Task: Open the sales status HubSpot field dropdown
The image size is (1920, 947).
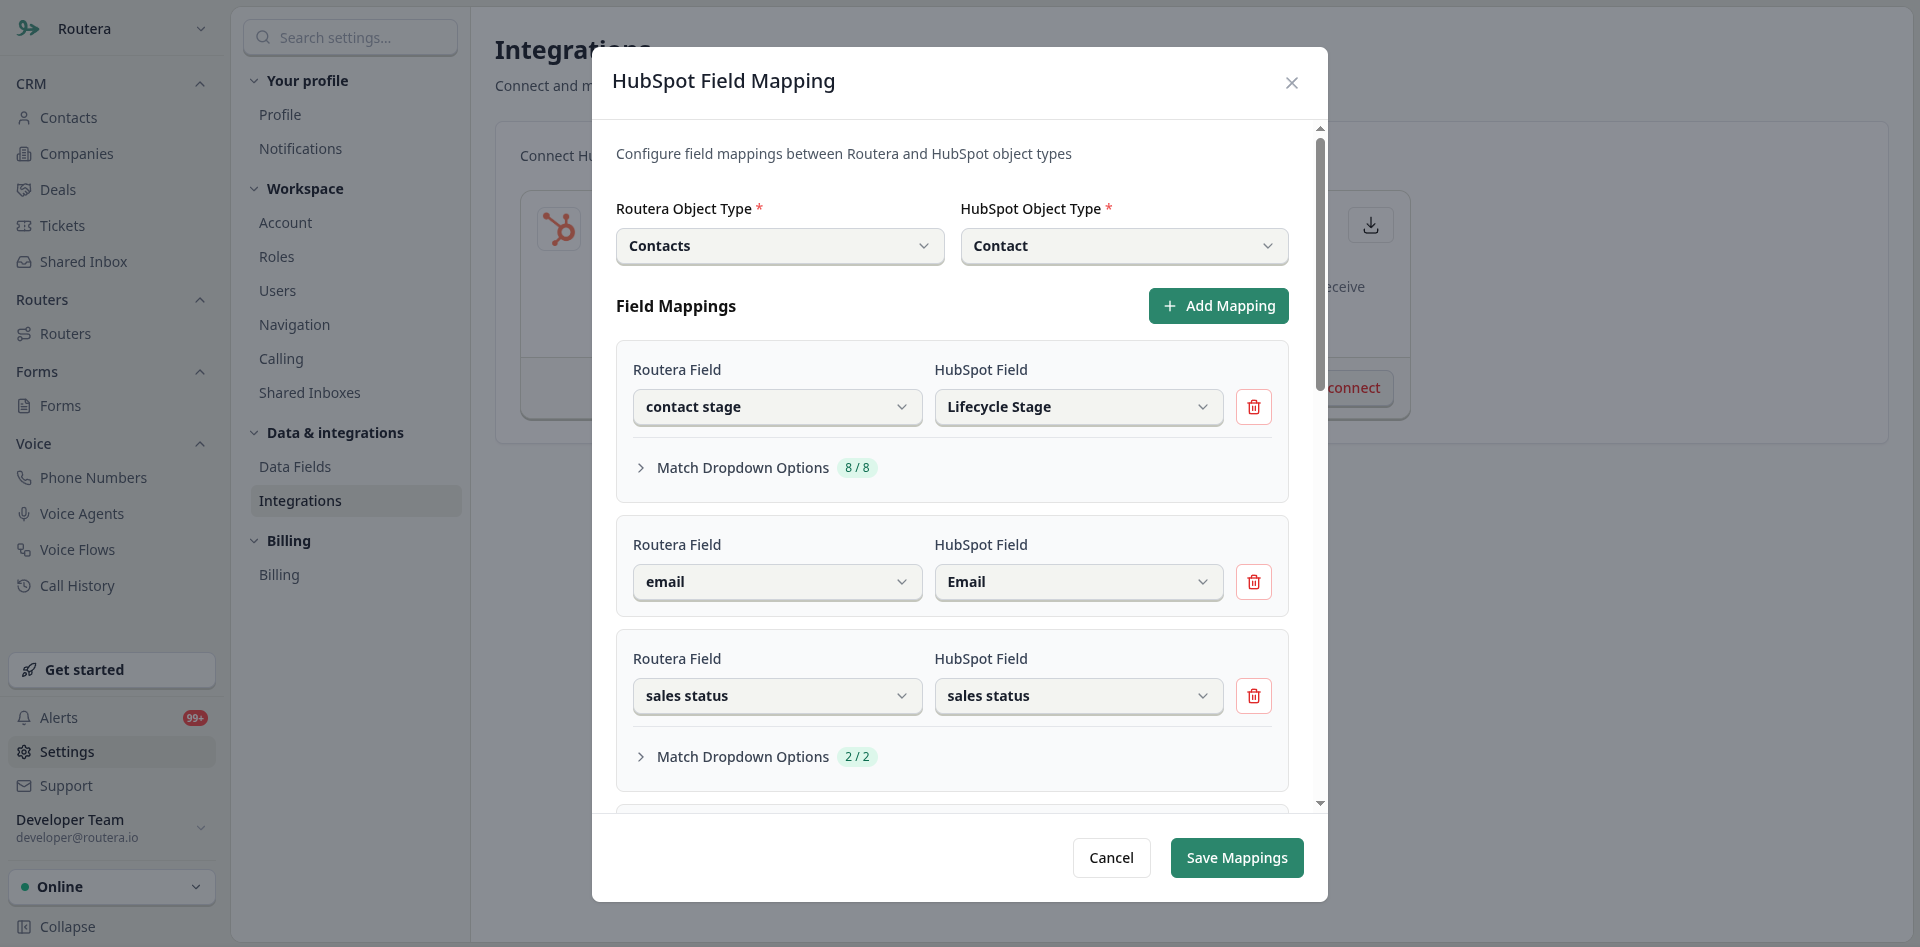Action: pos(1079,696)
